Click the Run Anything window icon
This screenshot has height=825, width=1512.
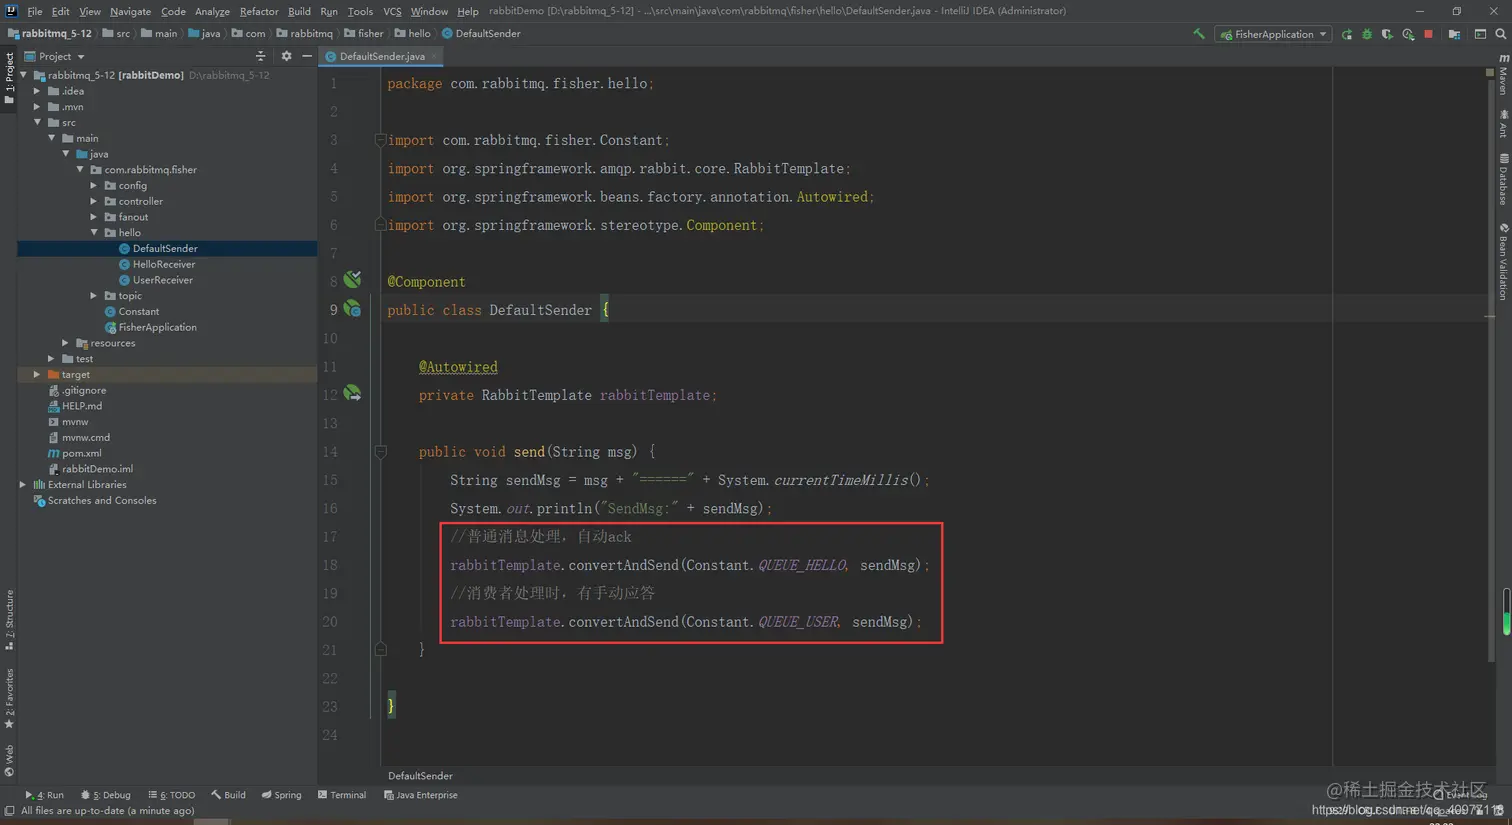(x=1480, y=34)
